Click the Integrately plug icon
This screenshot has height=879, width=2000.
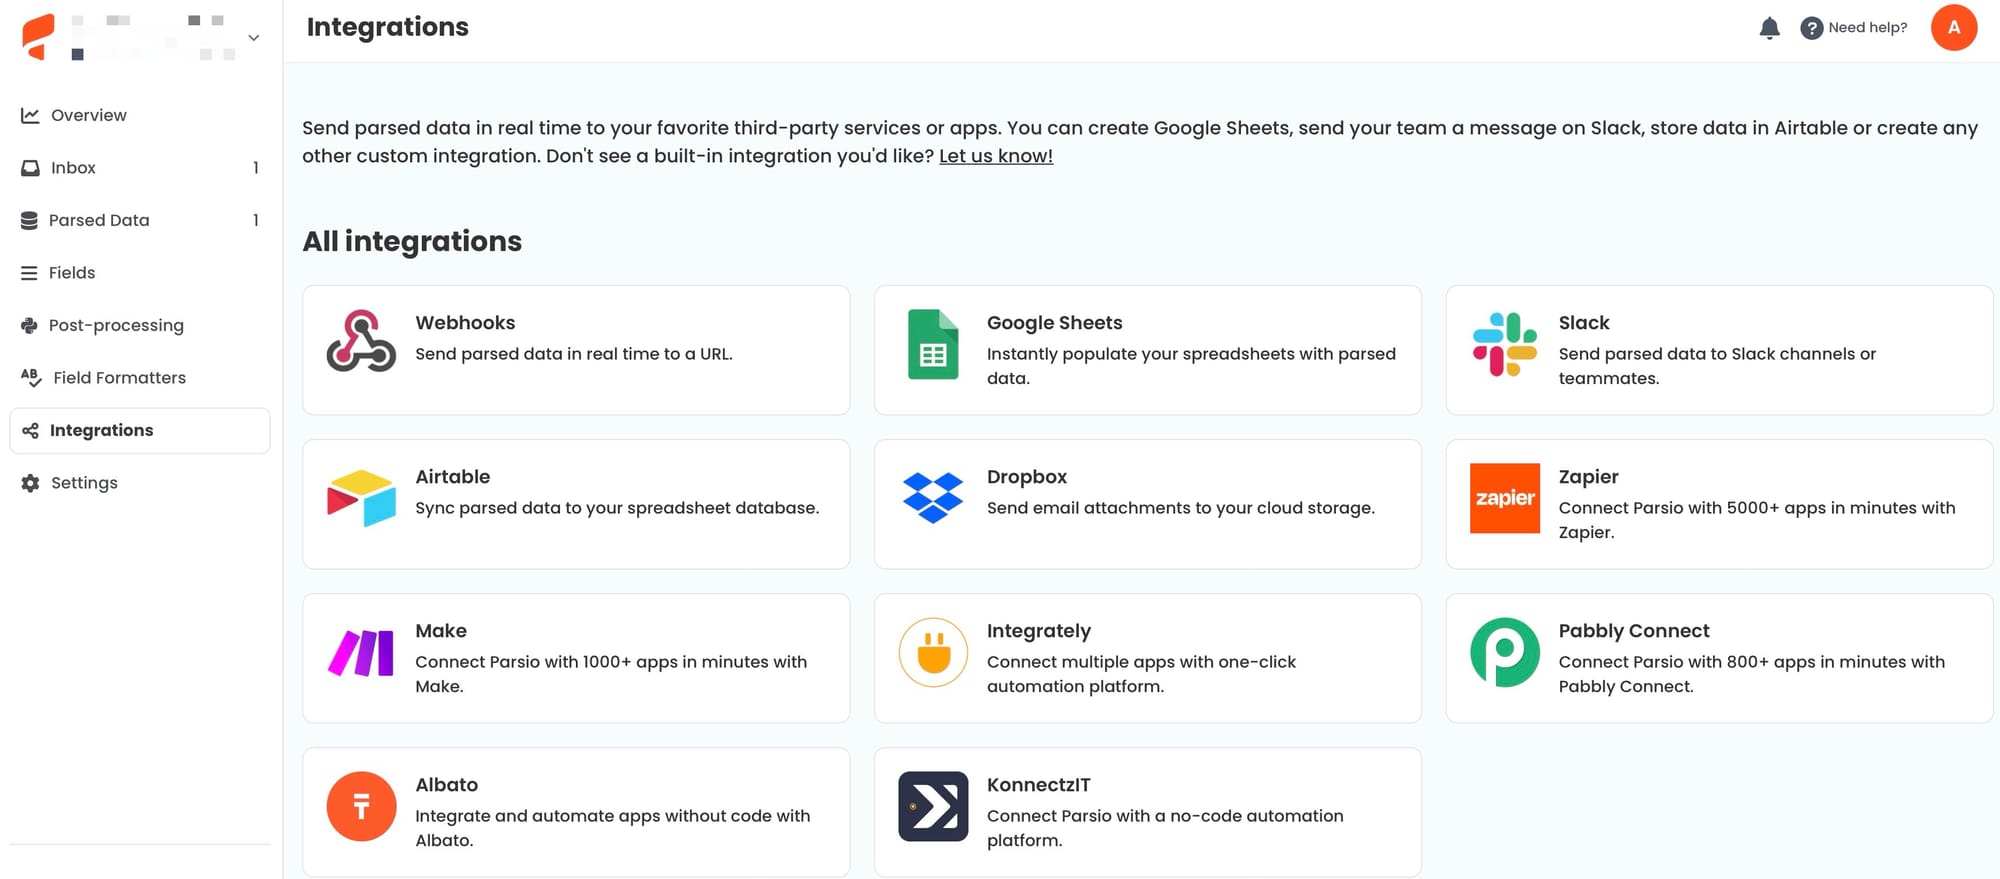tap(932, 653)
